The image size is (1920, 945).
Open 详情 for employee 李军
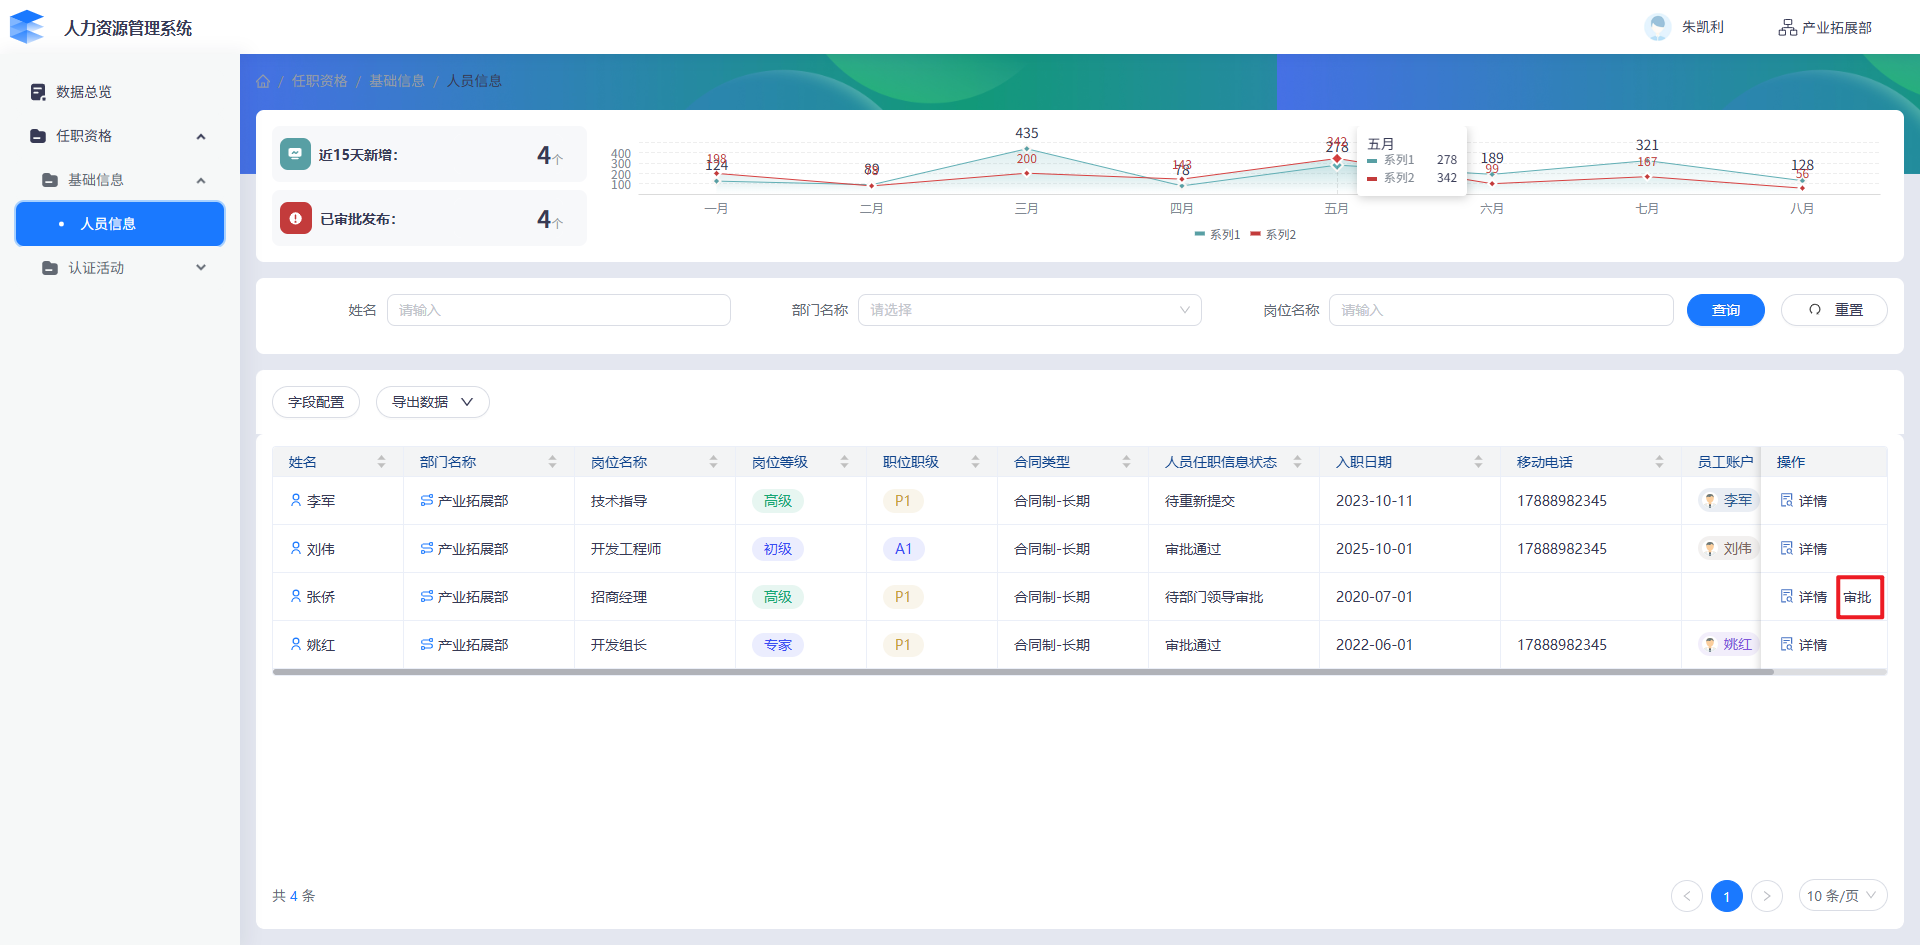click(x=1803, y=501)
